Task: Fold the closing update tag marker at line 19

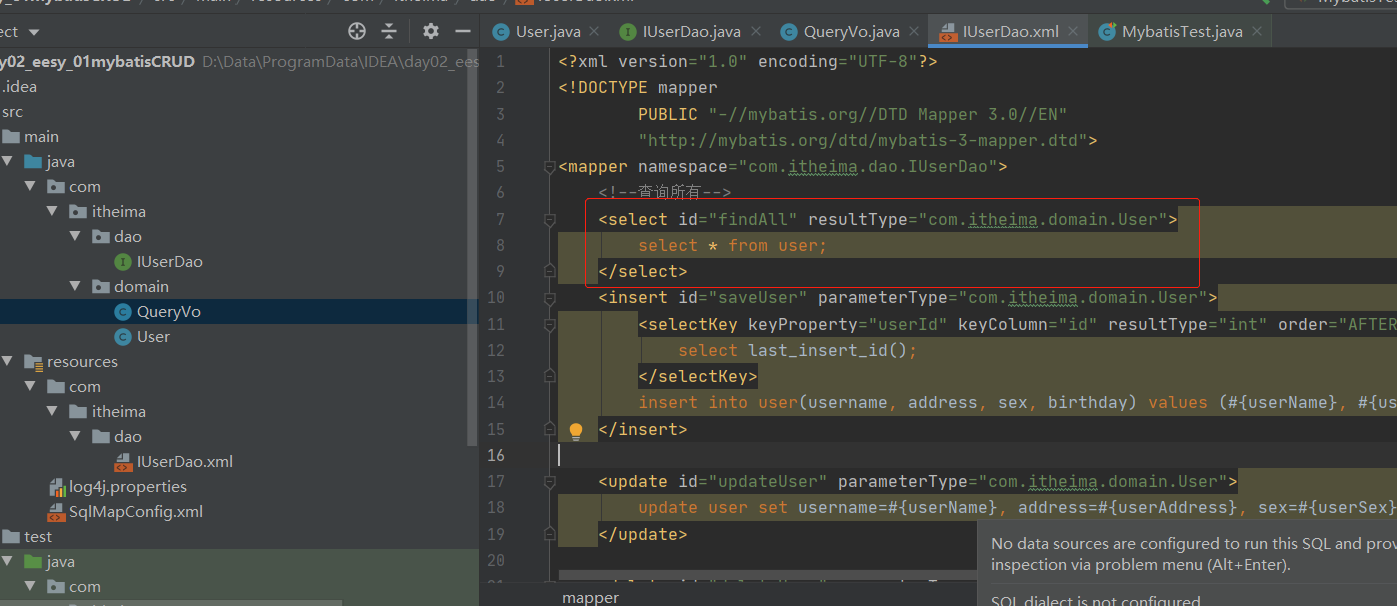Action: pos(549,534)
